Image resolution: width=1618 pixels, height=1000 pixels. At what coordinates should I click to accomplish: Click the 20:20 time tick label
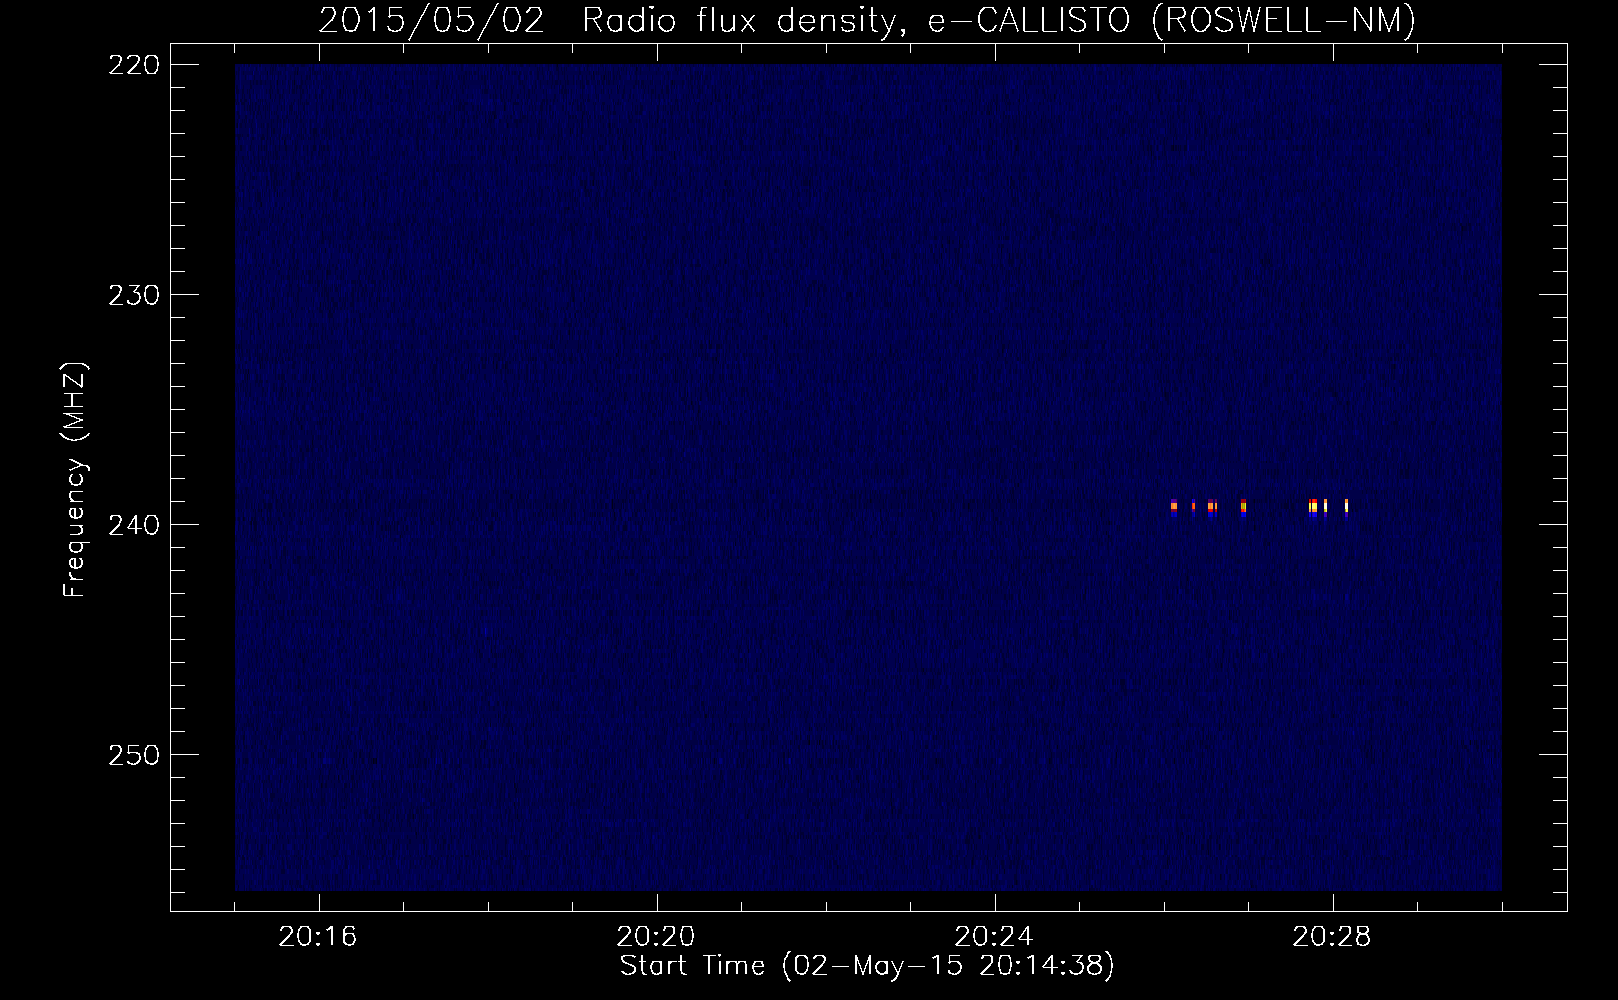(x=656, y=937)
